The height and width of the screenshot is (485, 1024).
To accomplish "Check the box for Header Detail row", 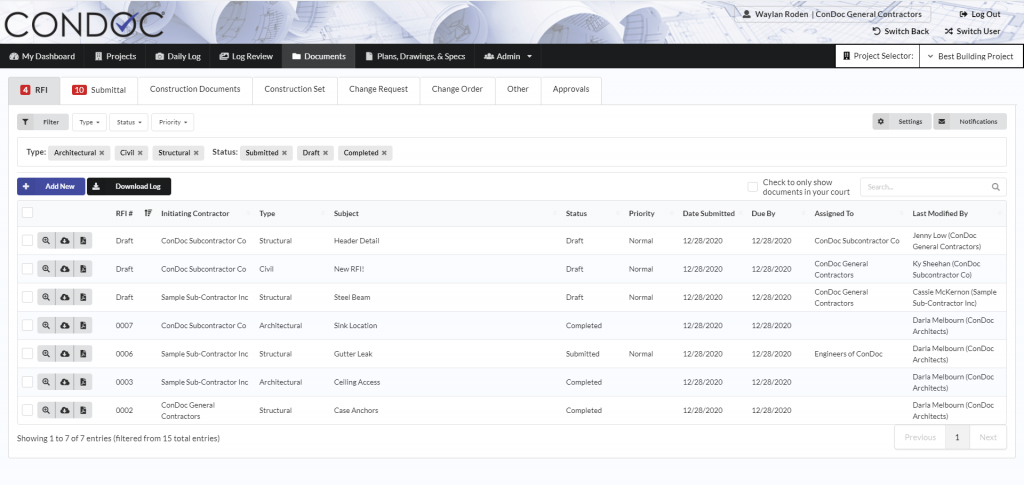I will click(27, 241).
